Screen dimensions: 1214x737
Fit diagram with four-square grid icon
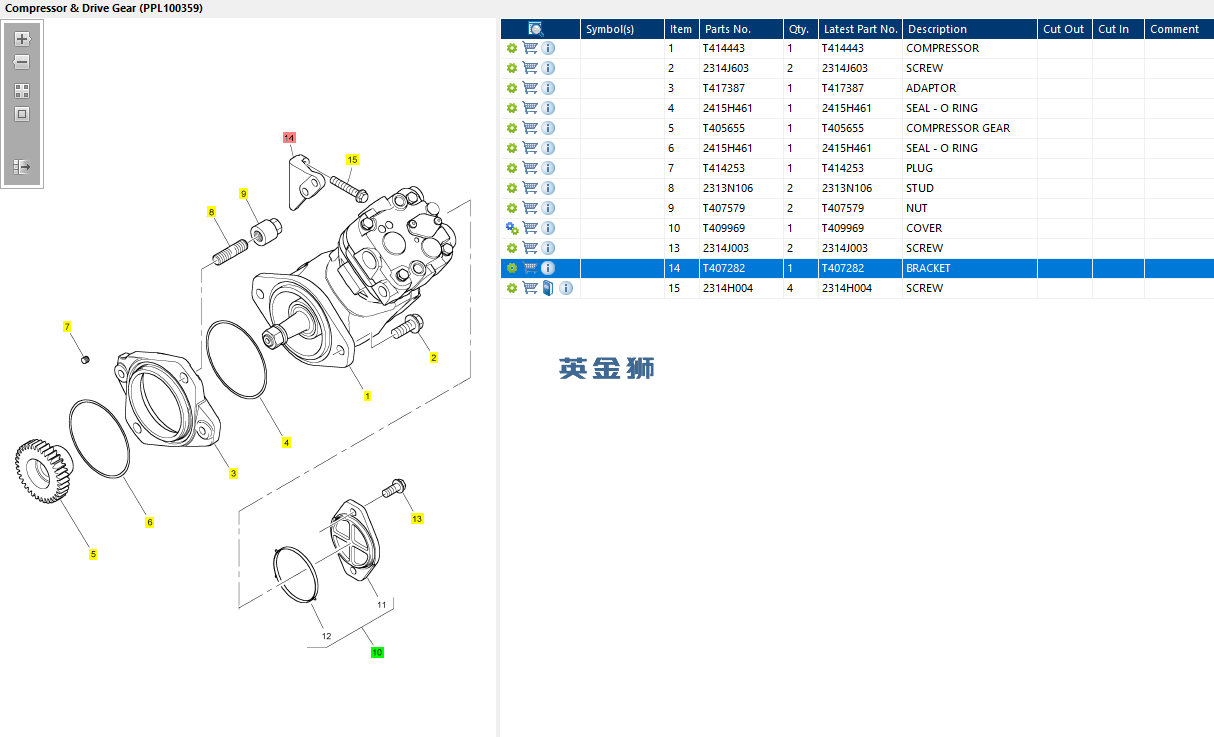tap(22, 90)
